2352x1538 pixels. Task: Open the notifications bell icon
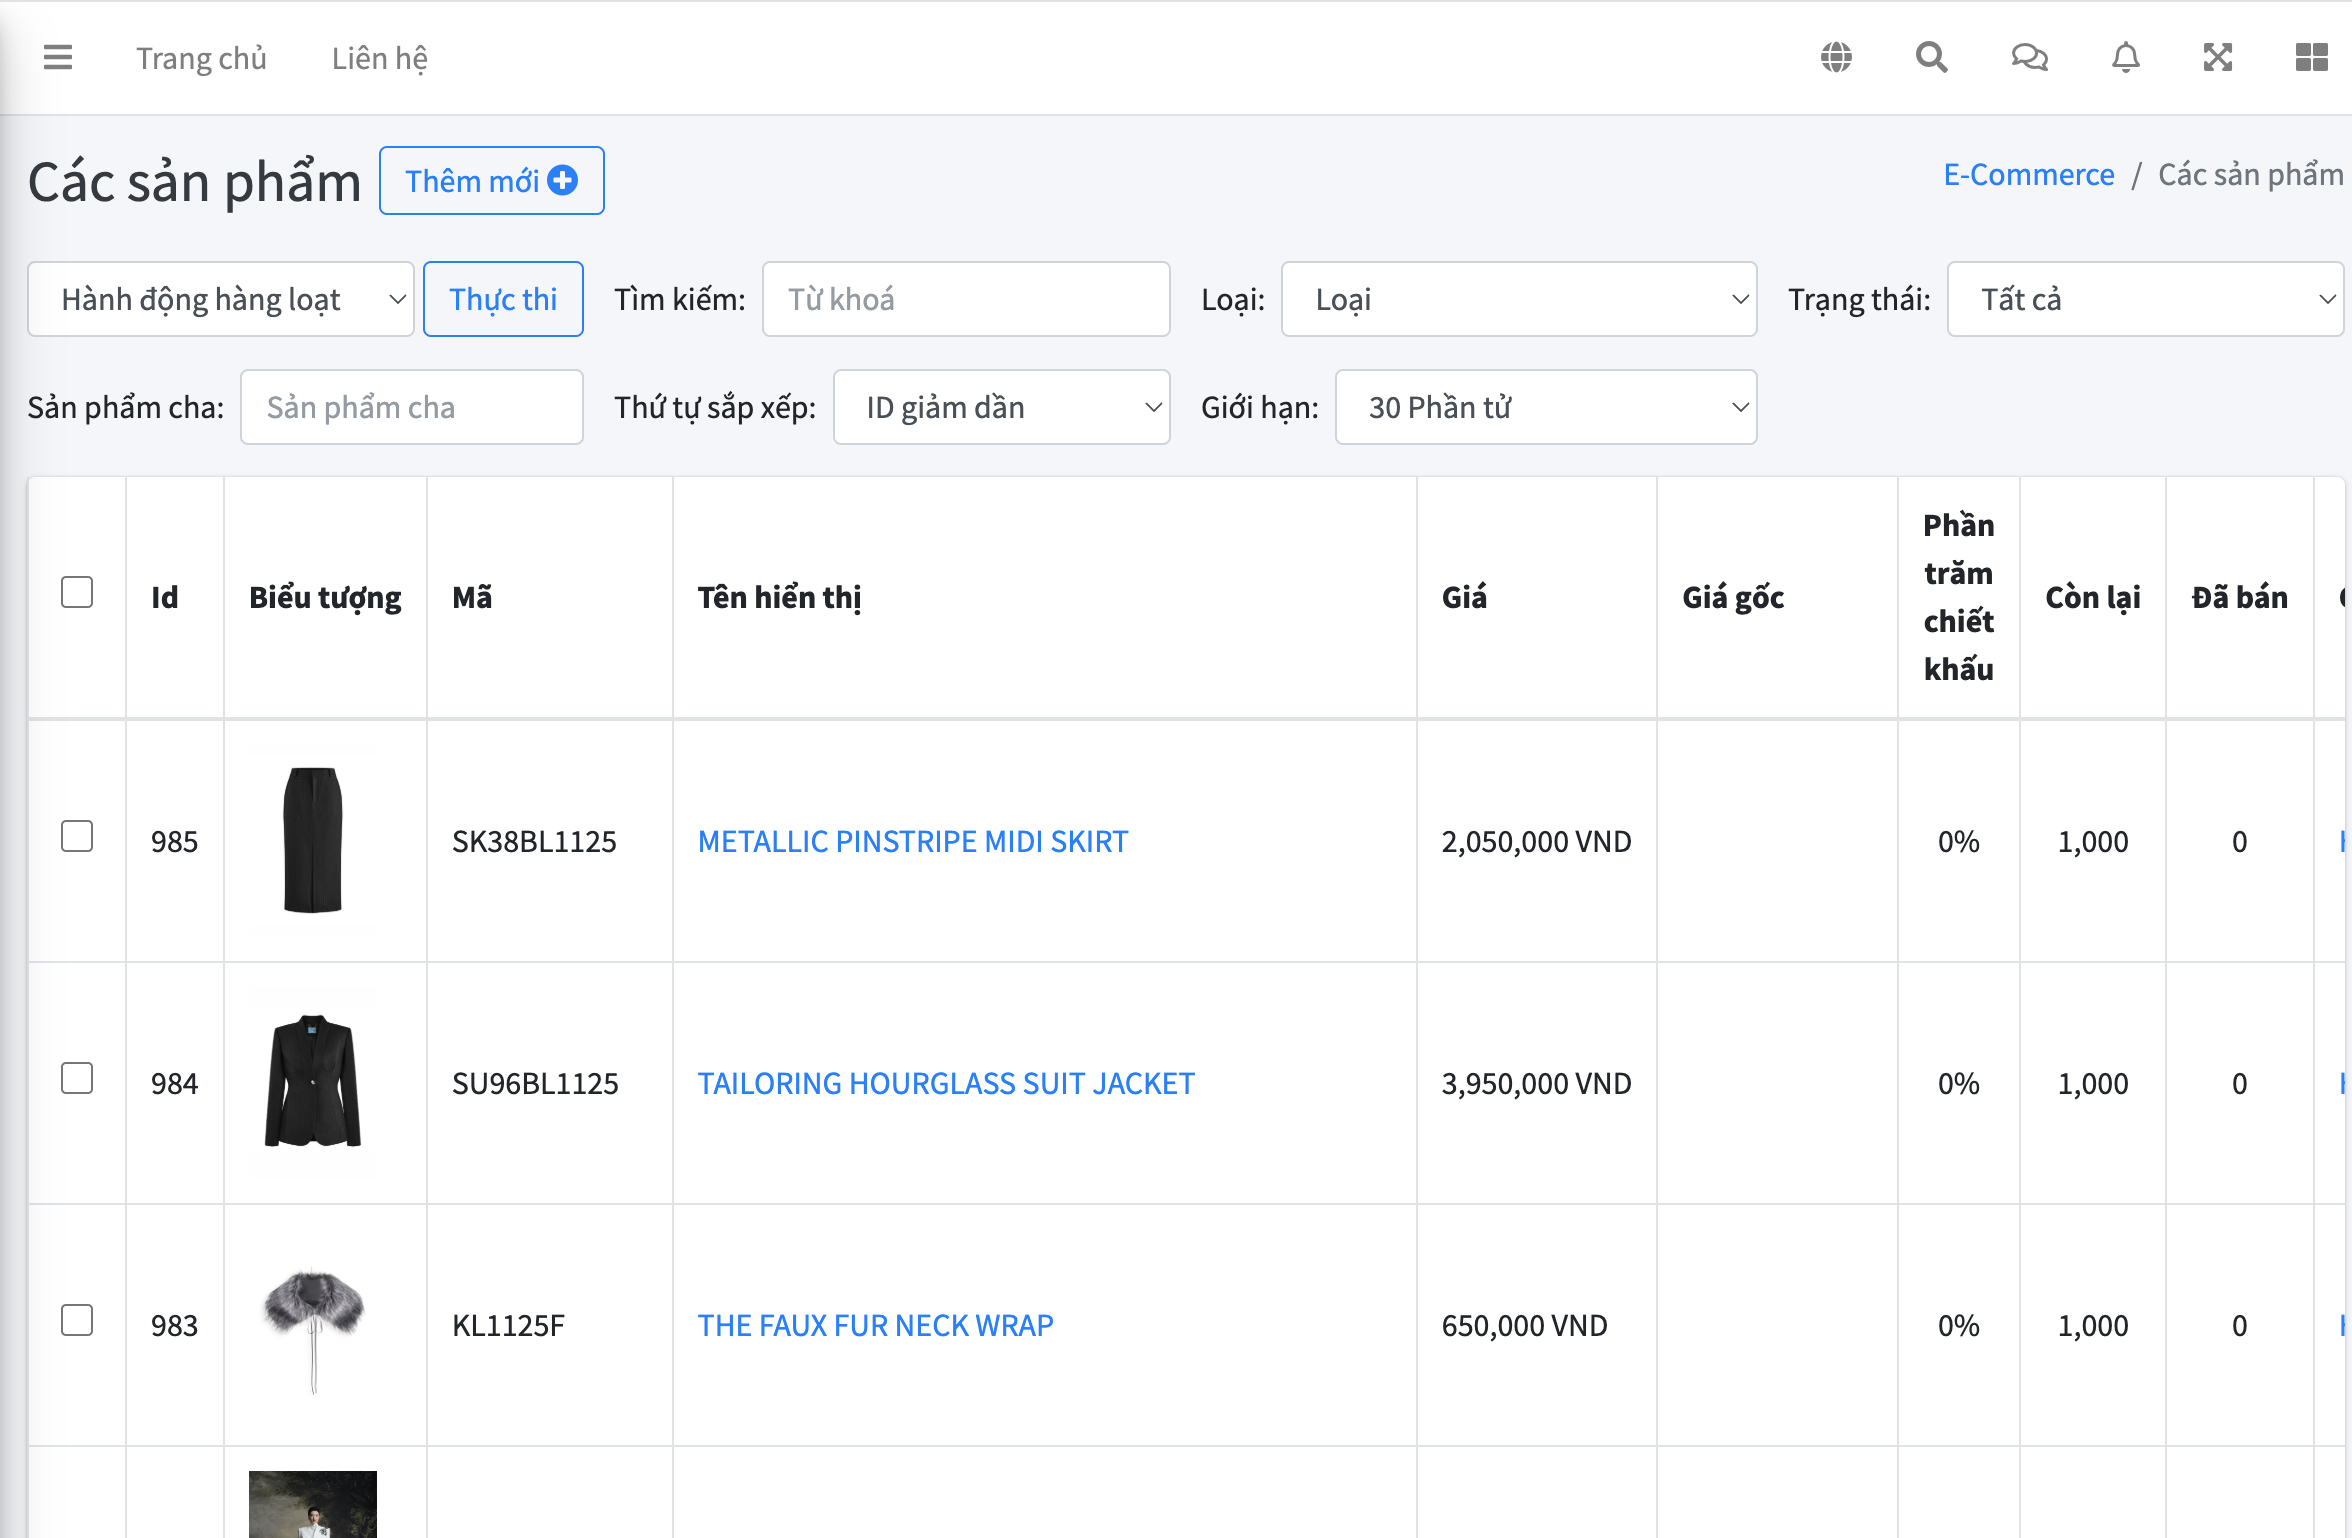point(2125,58)
